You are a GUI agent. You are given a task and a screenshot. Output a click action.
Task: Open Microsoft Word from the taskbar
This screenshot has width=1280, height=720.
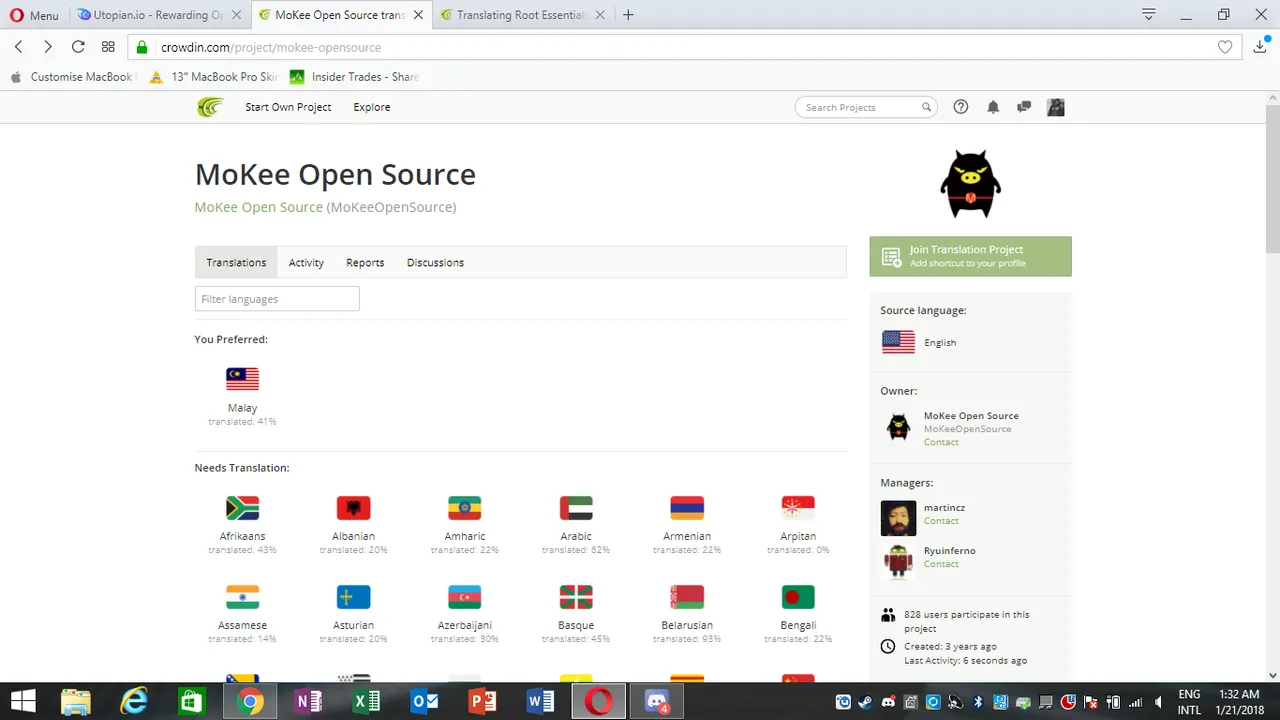pos(541,701)
